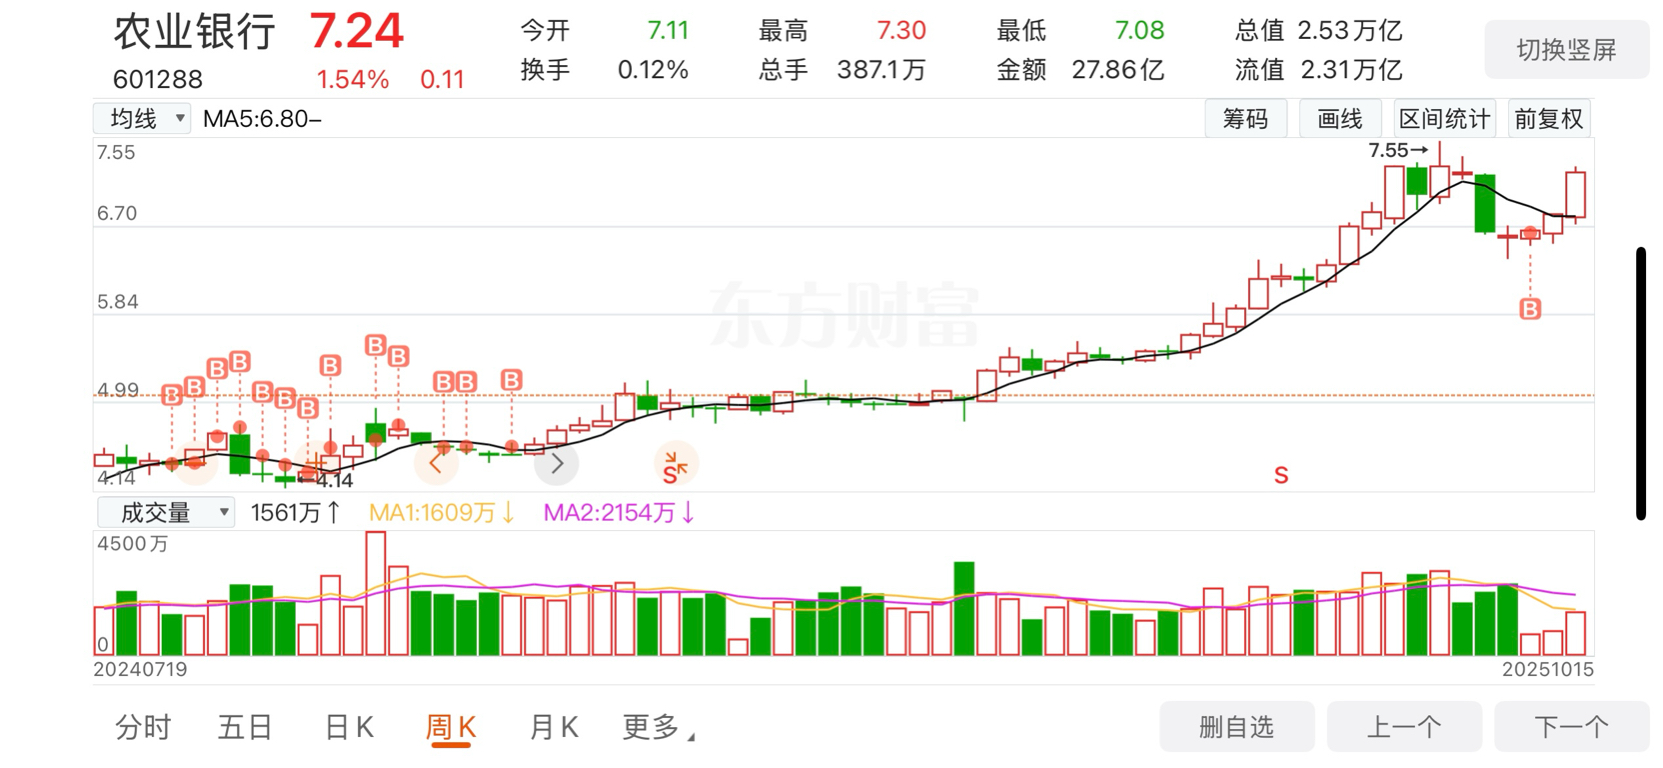Tap the 切换竖屏 button

click(1566, 50)
